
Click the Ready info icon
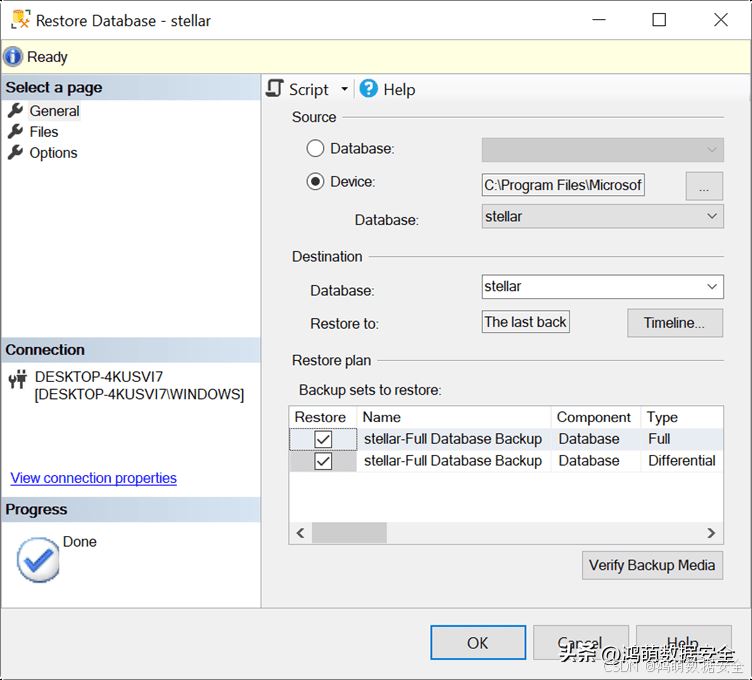(x=13, y=57)
